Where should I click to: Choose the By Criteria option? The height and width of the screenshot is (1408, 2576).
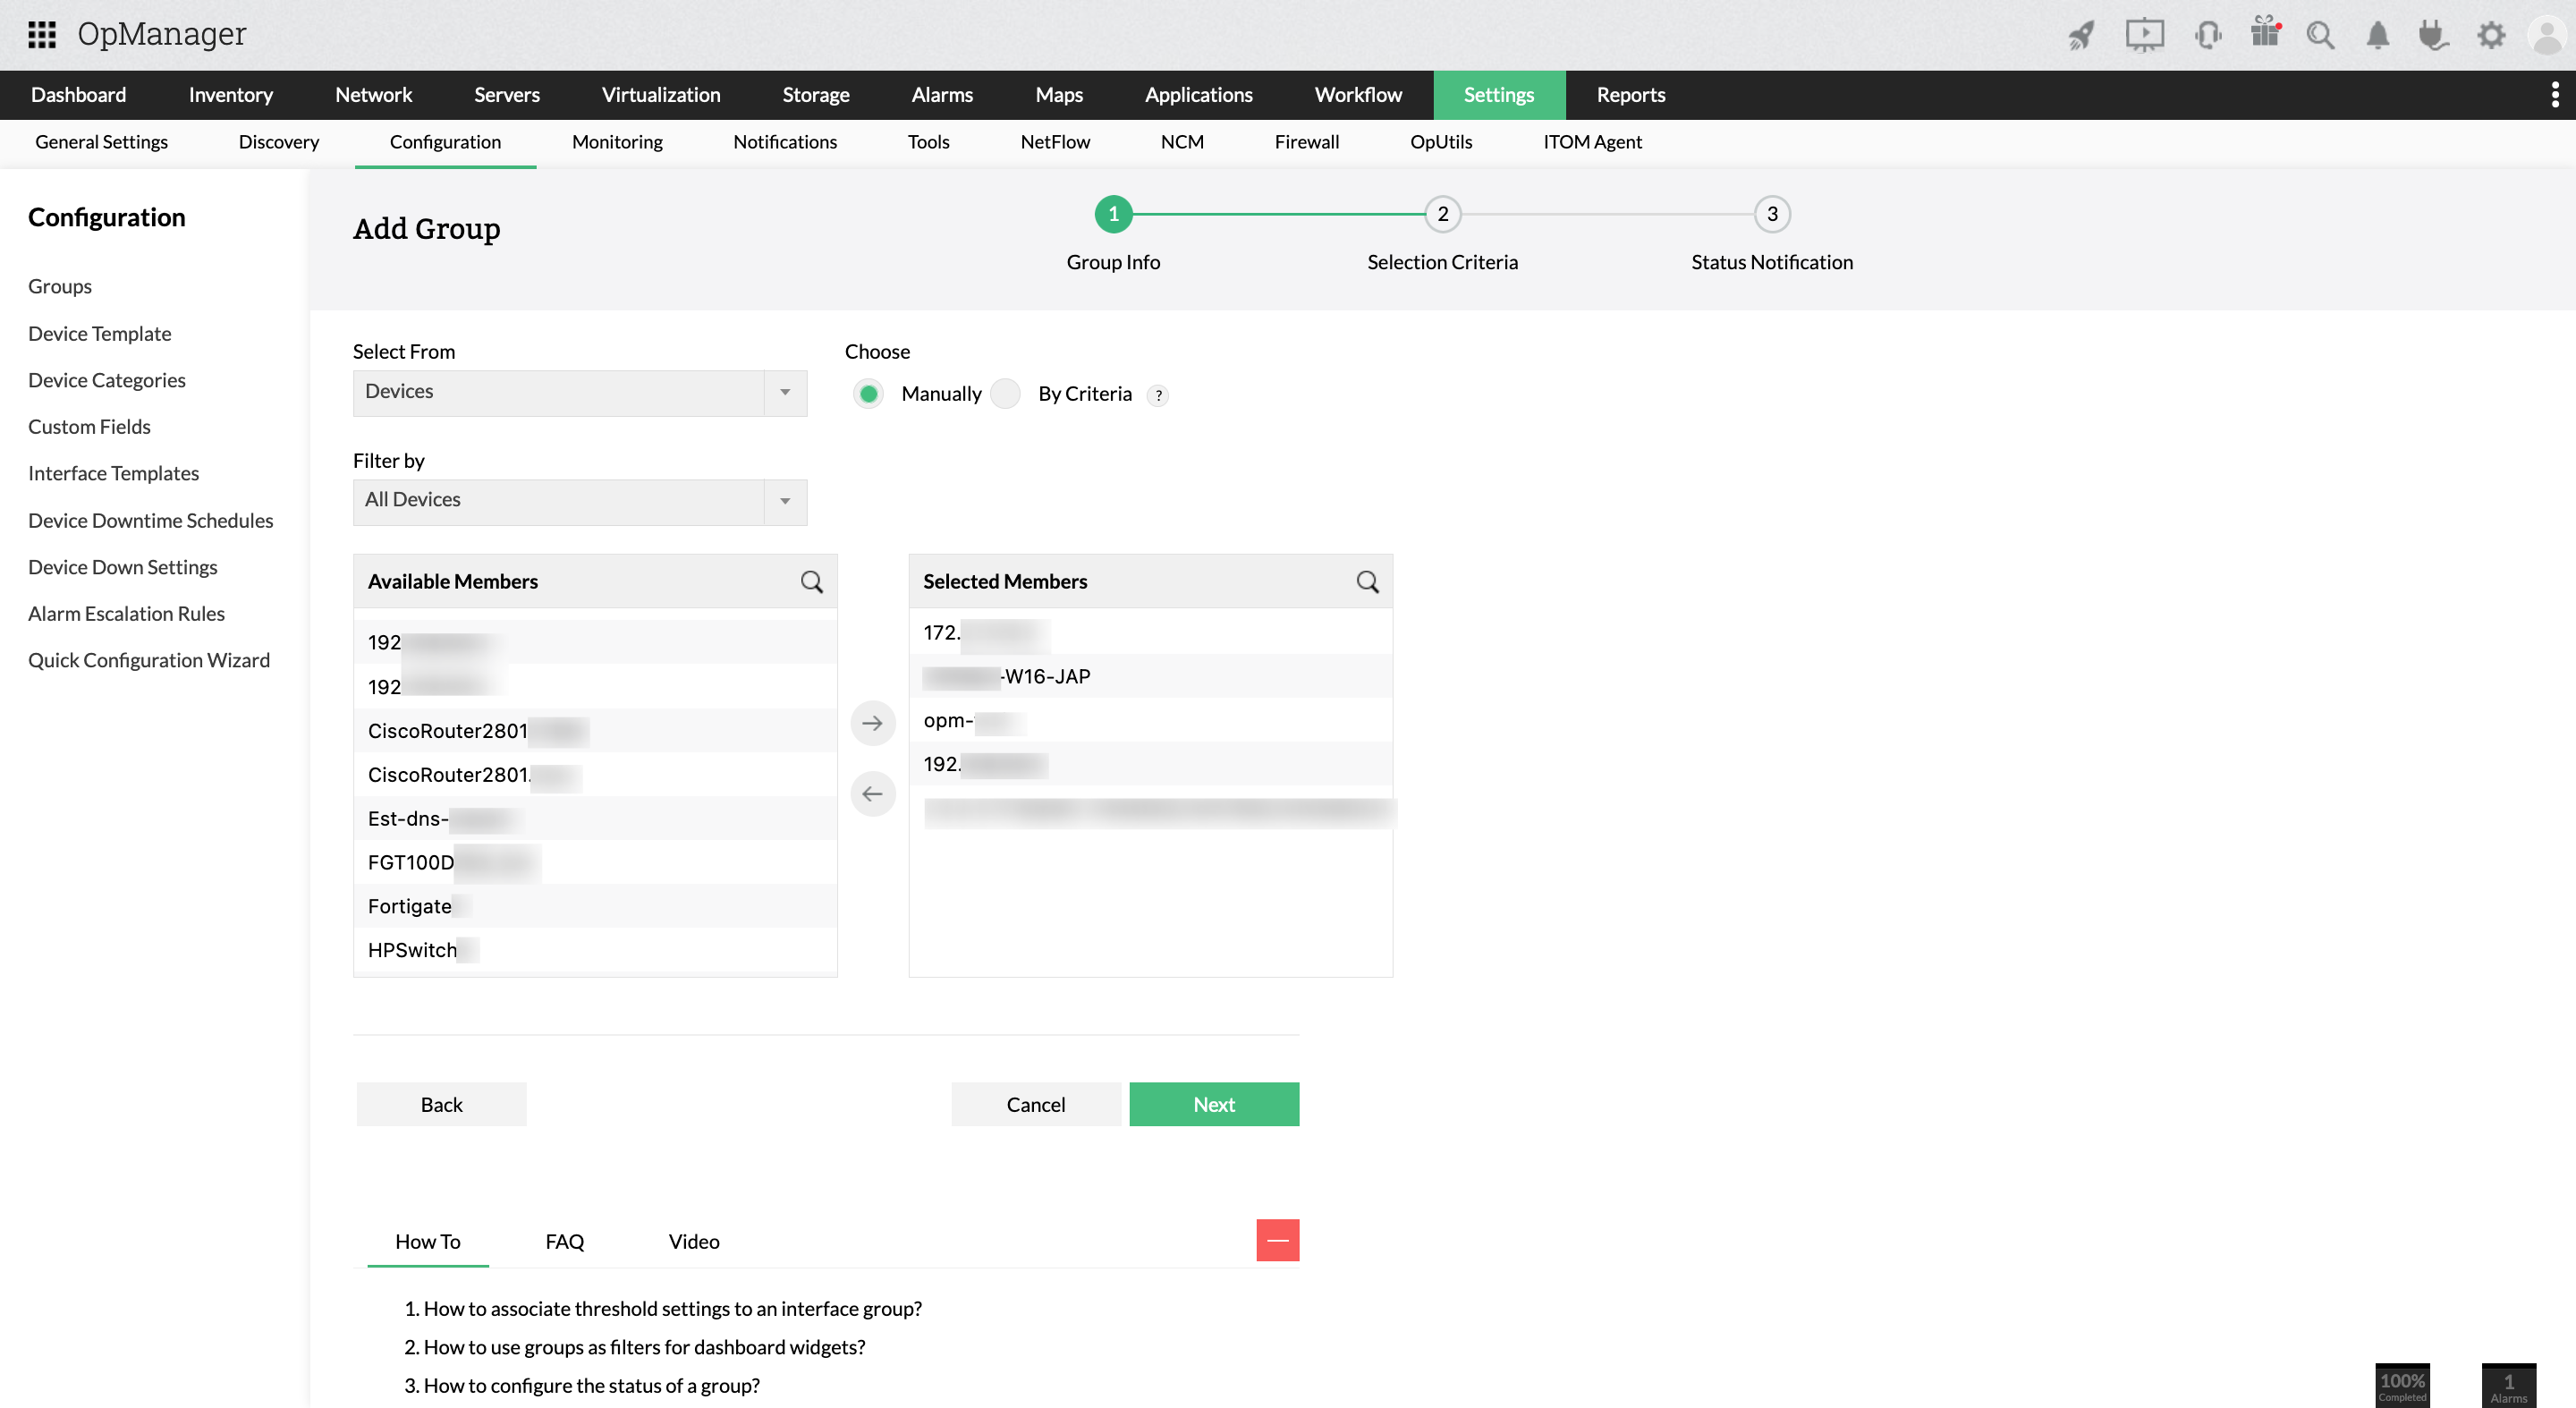[x=1005, y=393]
